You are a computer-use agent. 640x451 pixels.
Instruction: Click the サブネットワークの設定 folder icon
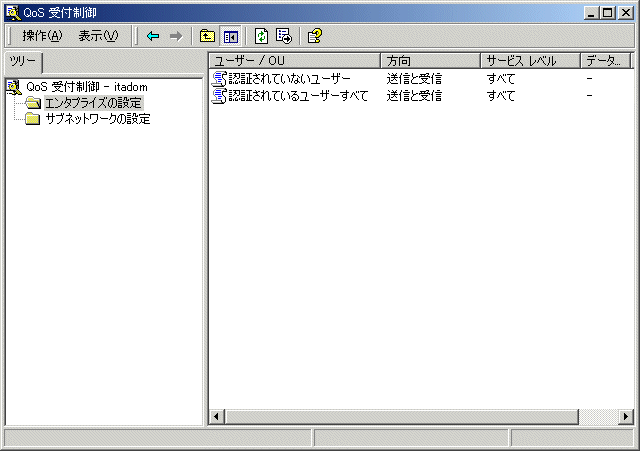(x=33, y=119)
